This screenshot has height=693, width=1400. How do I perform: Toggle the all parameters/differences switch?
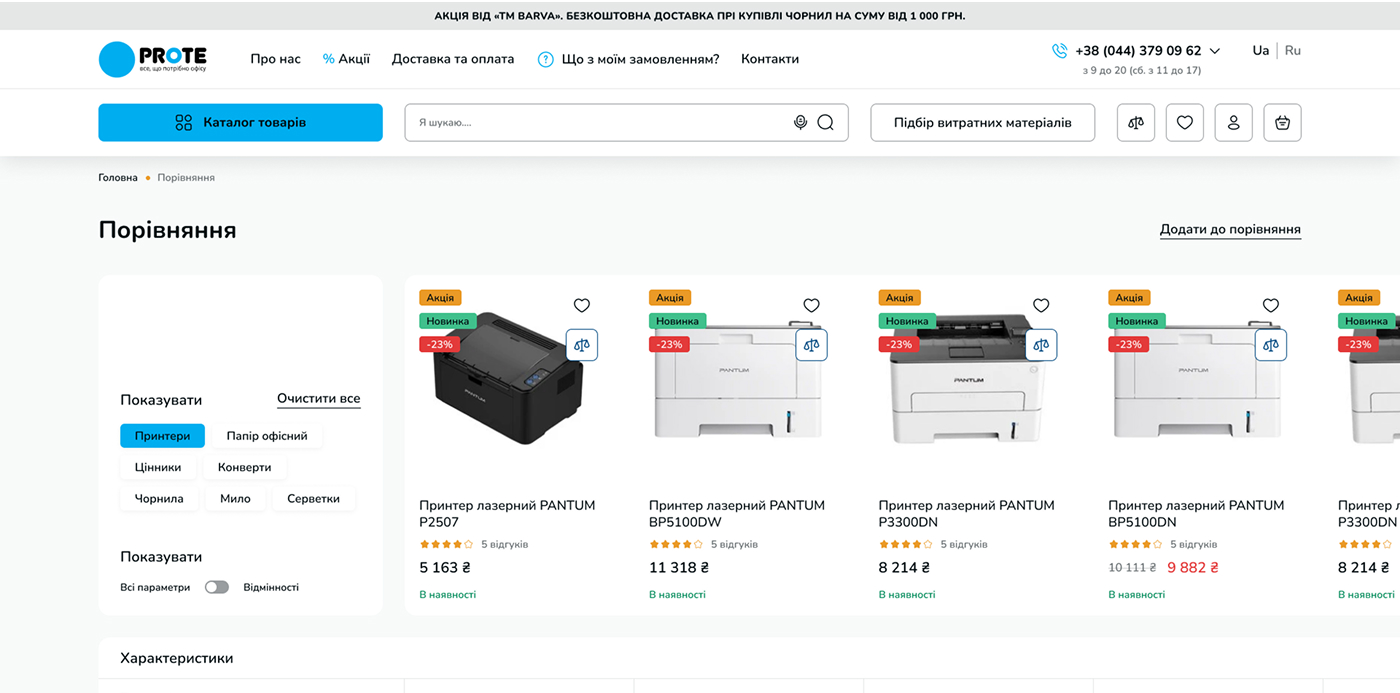click(217, 587)
